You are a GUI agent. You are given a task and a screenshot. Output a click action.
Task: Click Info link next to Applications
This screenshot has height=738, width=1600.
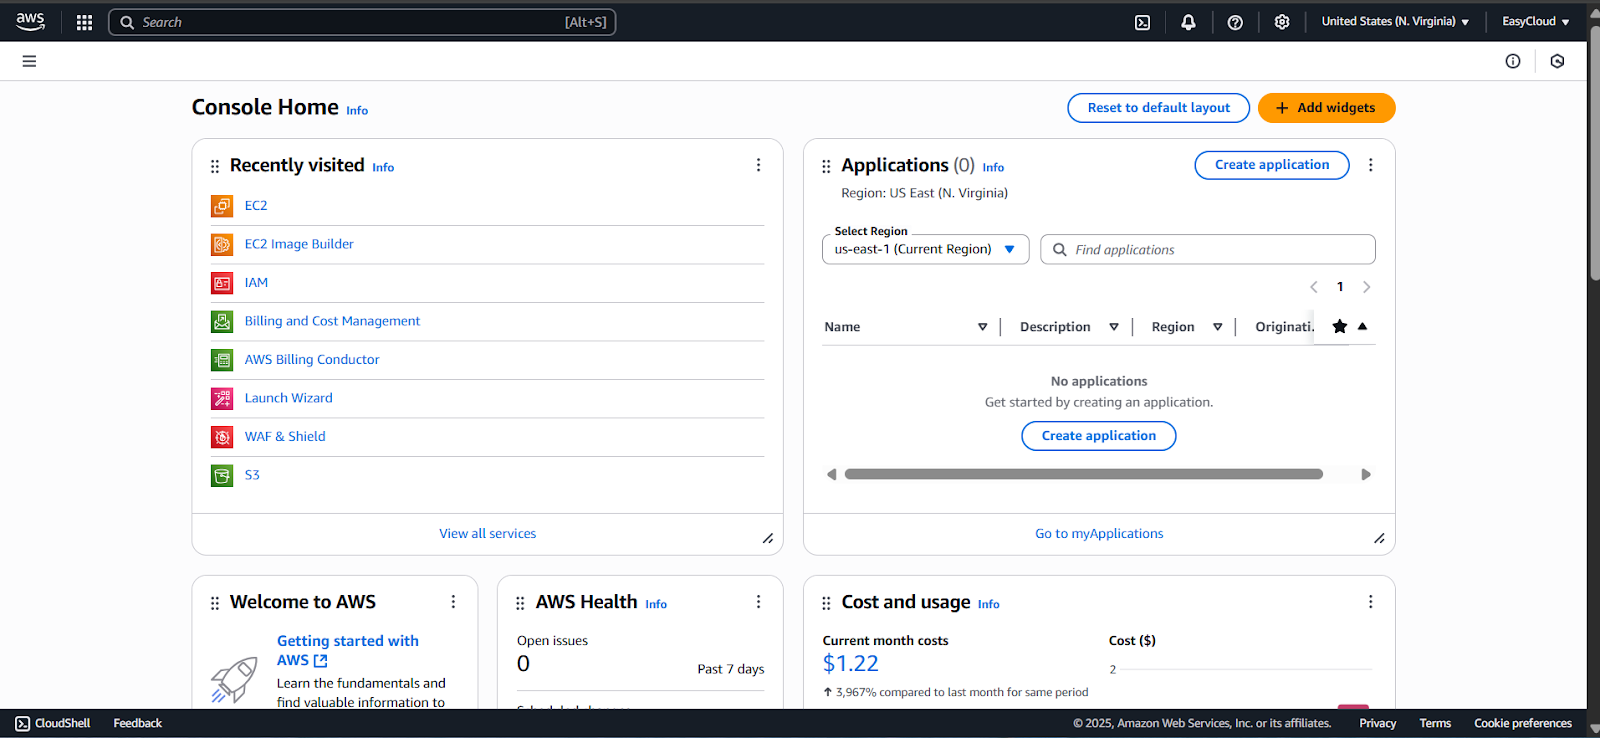993,168
